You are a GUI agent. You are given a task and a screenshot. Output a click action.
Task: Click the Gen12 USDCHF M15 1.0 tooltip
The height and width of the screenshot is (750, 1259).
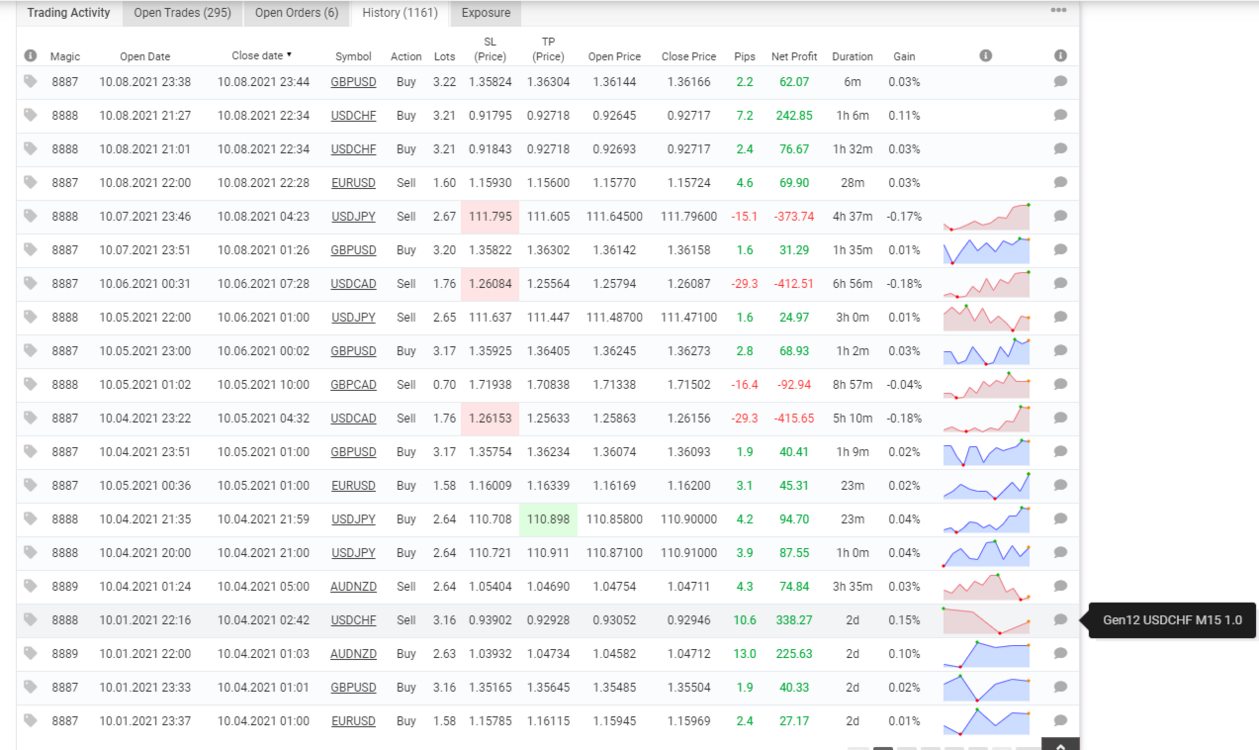point(1172,620)
